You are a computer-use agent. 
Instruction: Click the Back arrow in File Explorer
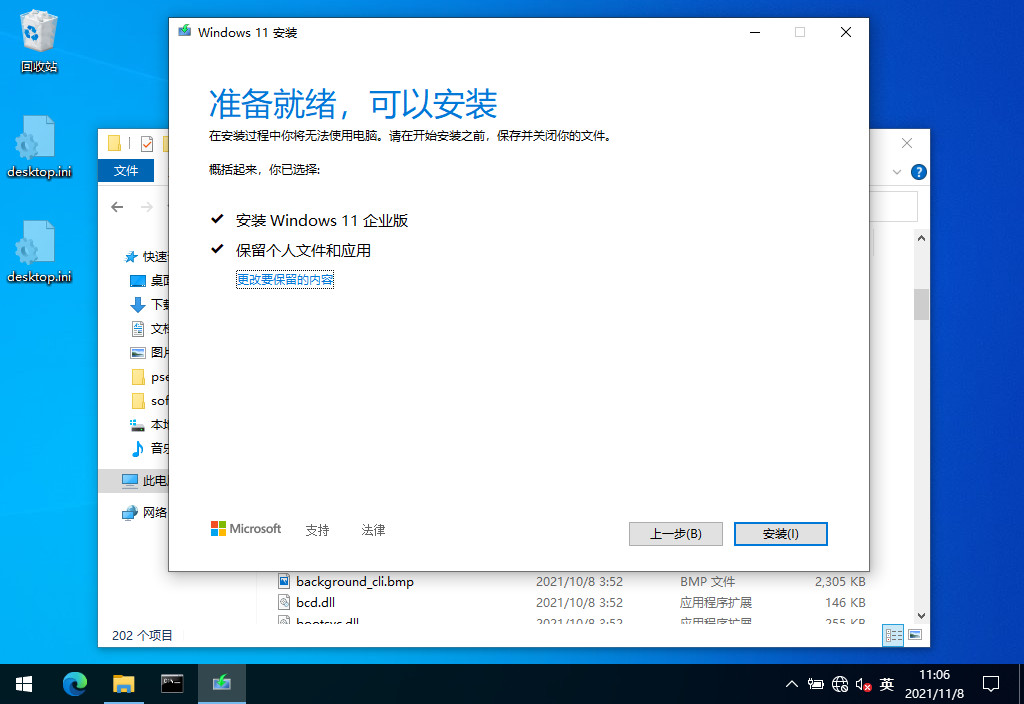click(117, 207)
